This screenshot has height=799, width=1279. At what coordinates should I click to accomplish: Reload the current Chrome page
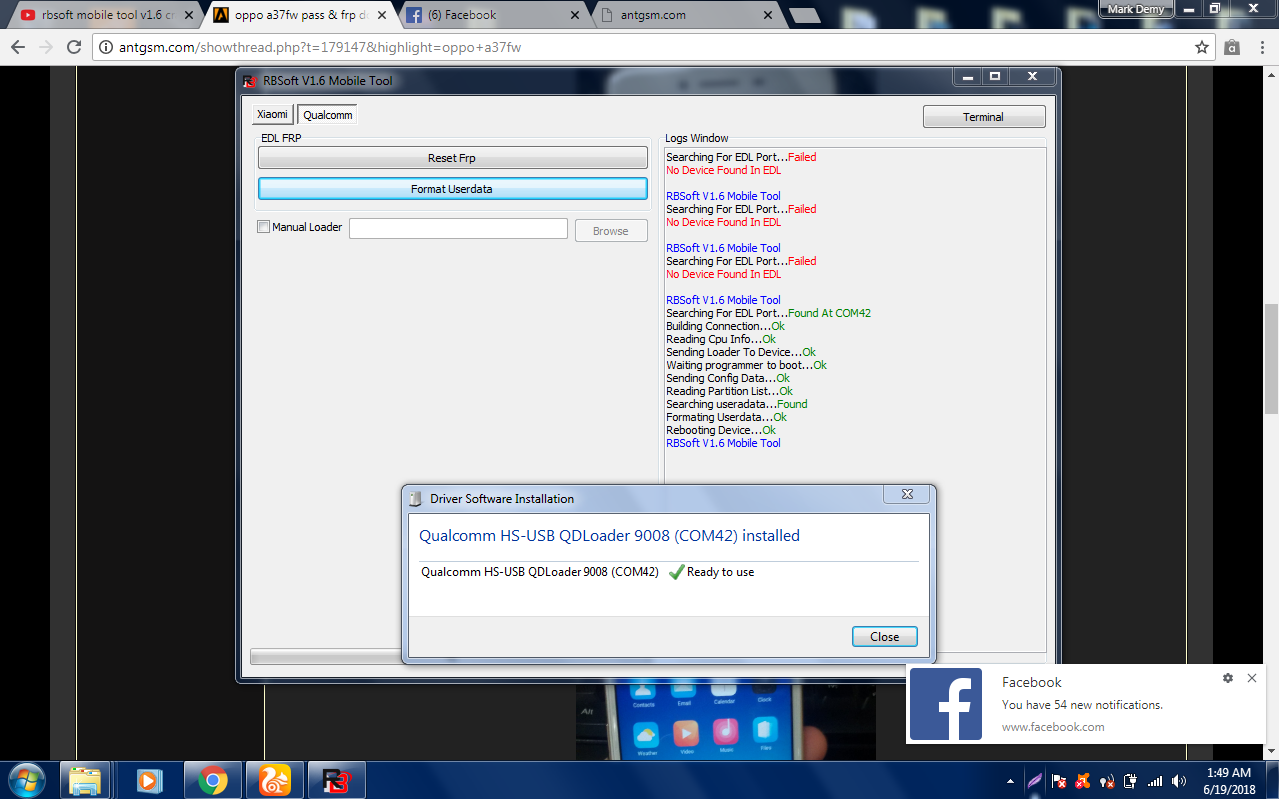coord(74,47)
